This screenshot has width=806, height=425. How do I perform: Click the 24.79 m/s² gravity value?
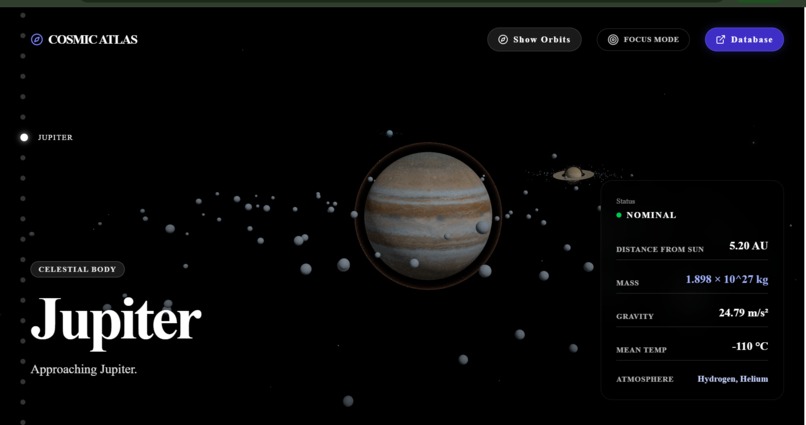(743, 312)
